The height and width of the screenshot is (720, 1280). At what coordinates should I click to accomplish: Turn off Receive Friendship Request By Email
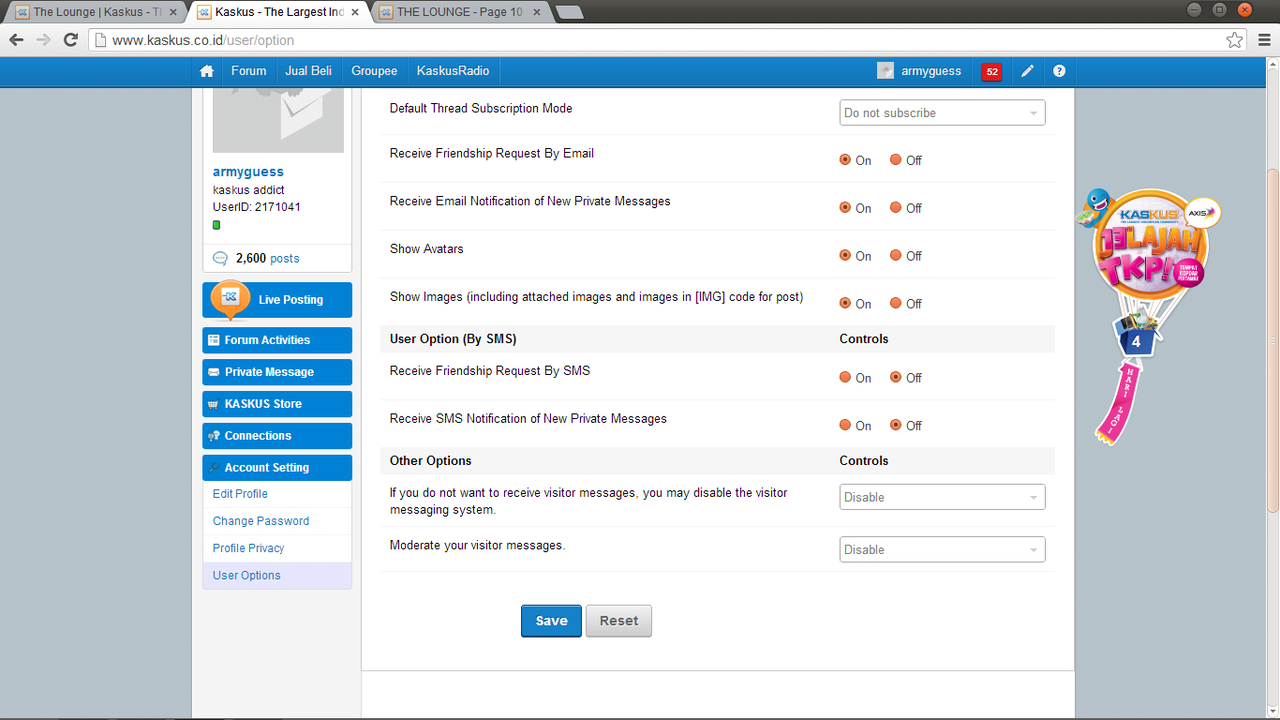[x=896, y=160]
